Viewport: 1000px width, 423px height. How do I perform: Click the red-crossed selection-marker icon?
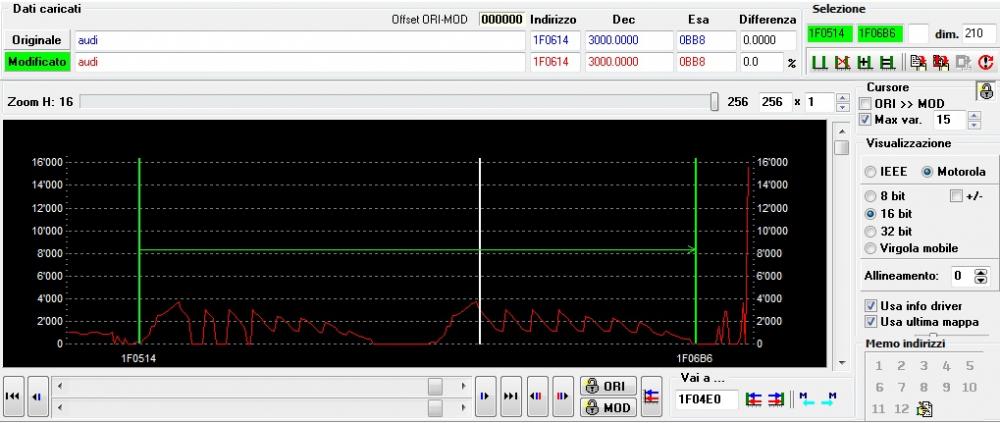(x=842, y=63)
